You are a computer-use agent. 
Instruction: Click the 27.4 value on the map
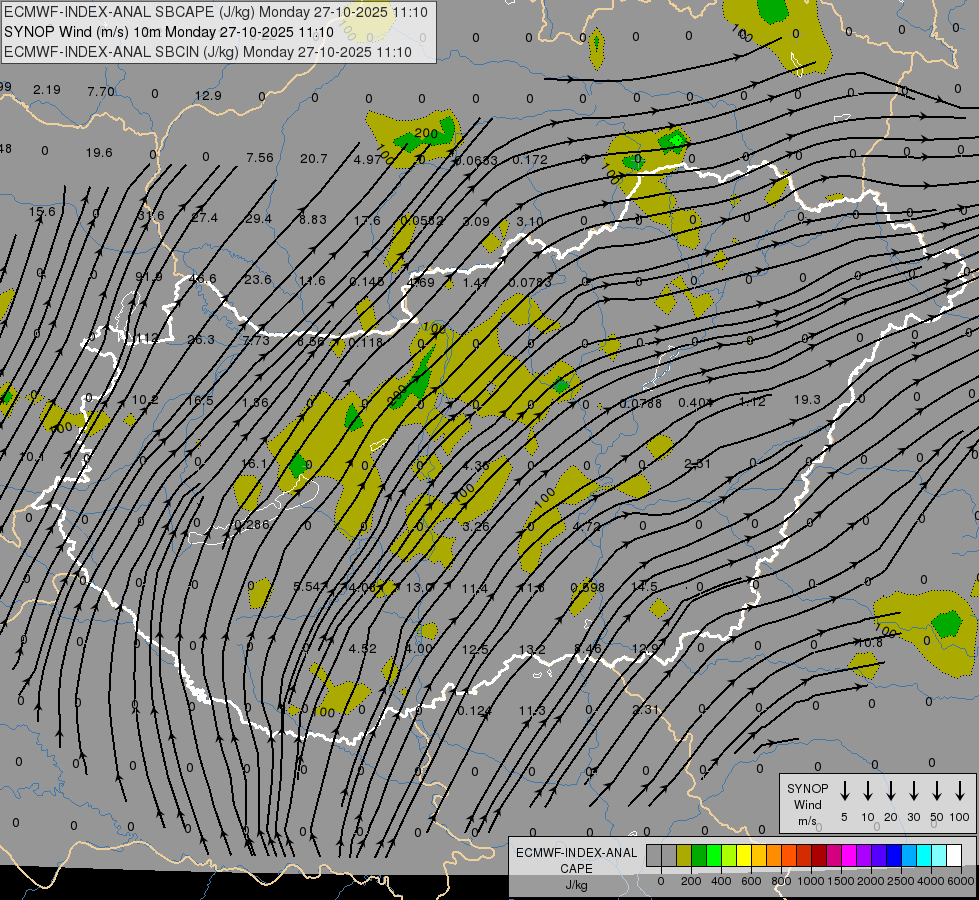coord(205,218)
